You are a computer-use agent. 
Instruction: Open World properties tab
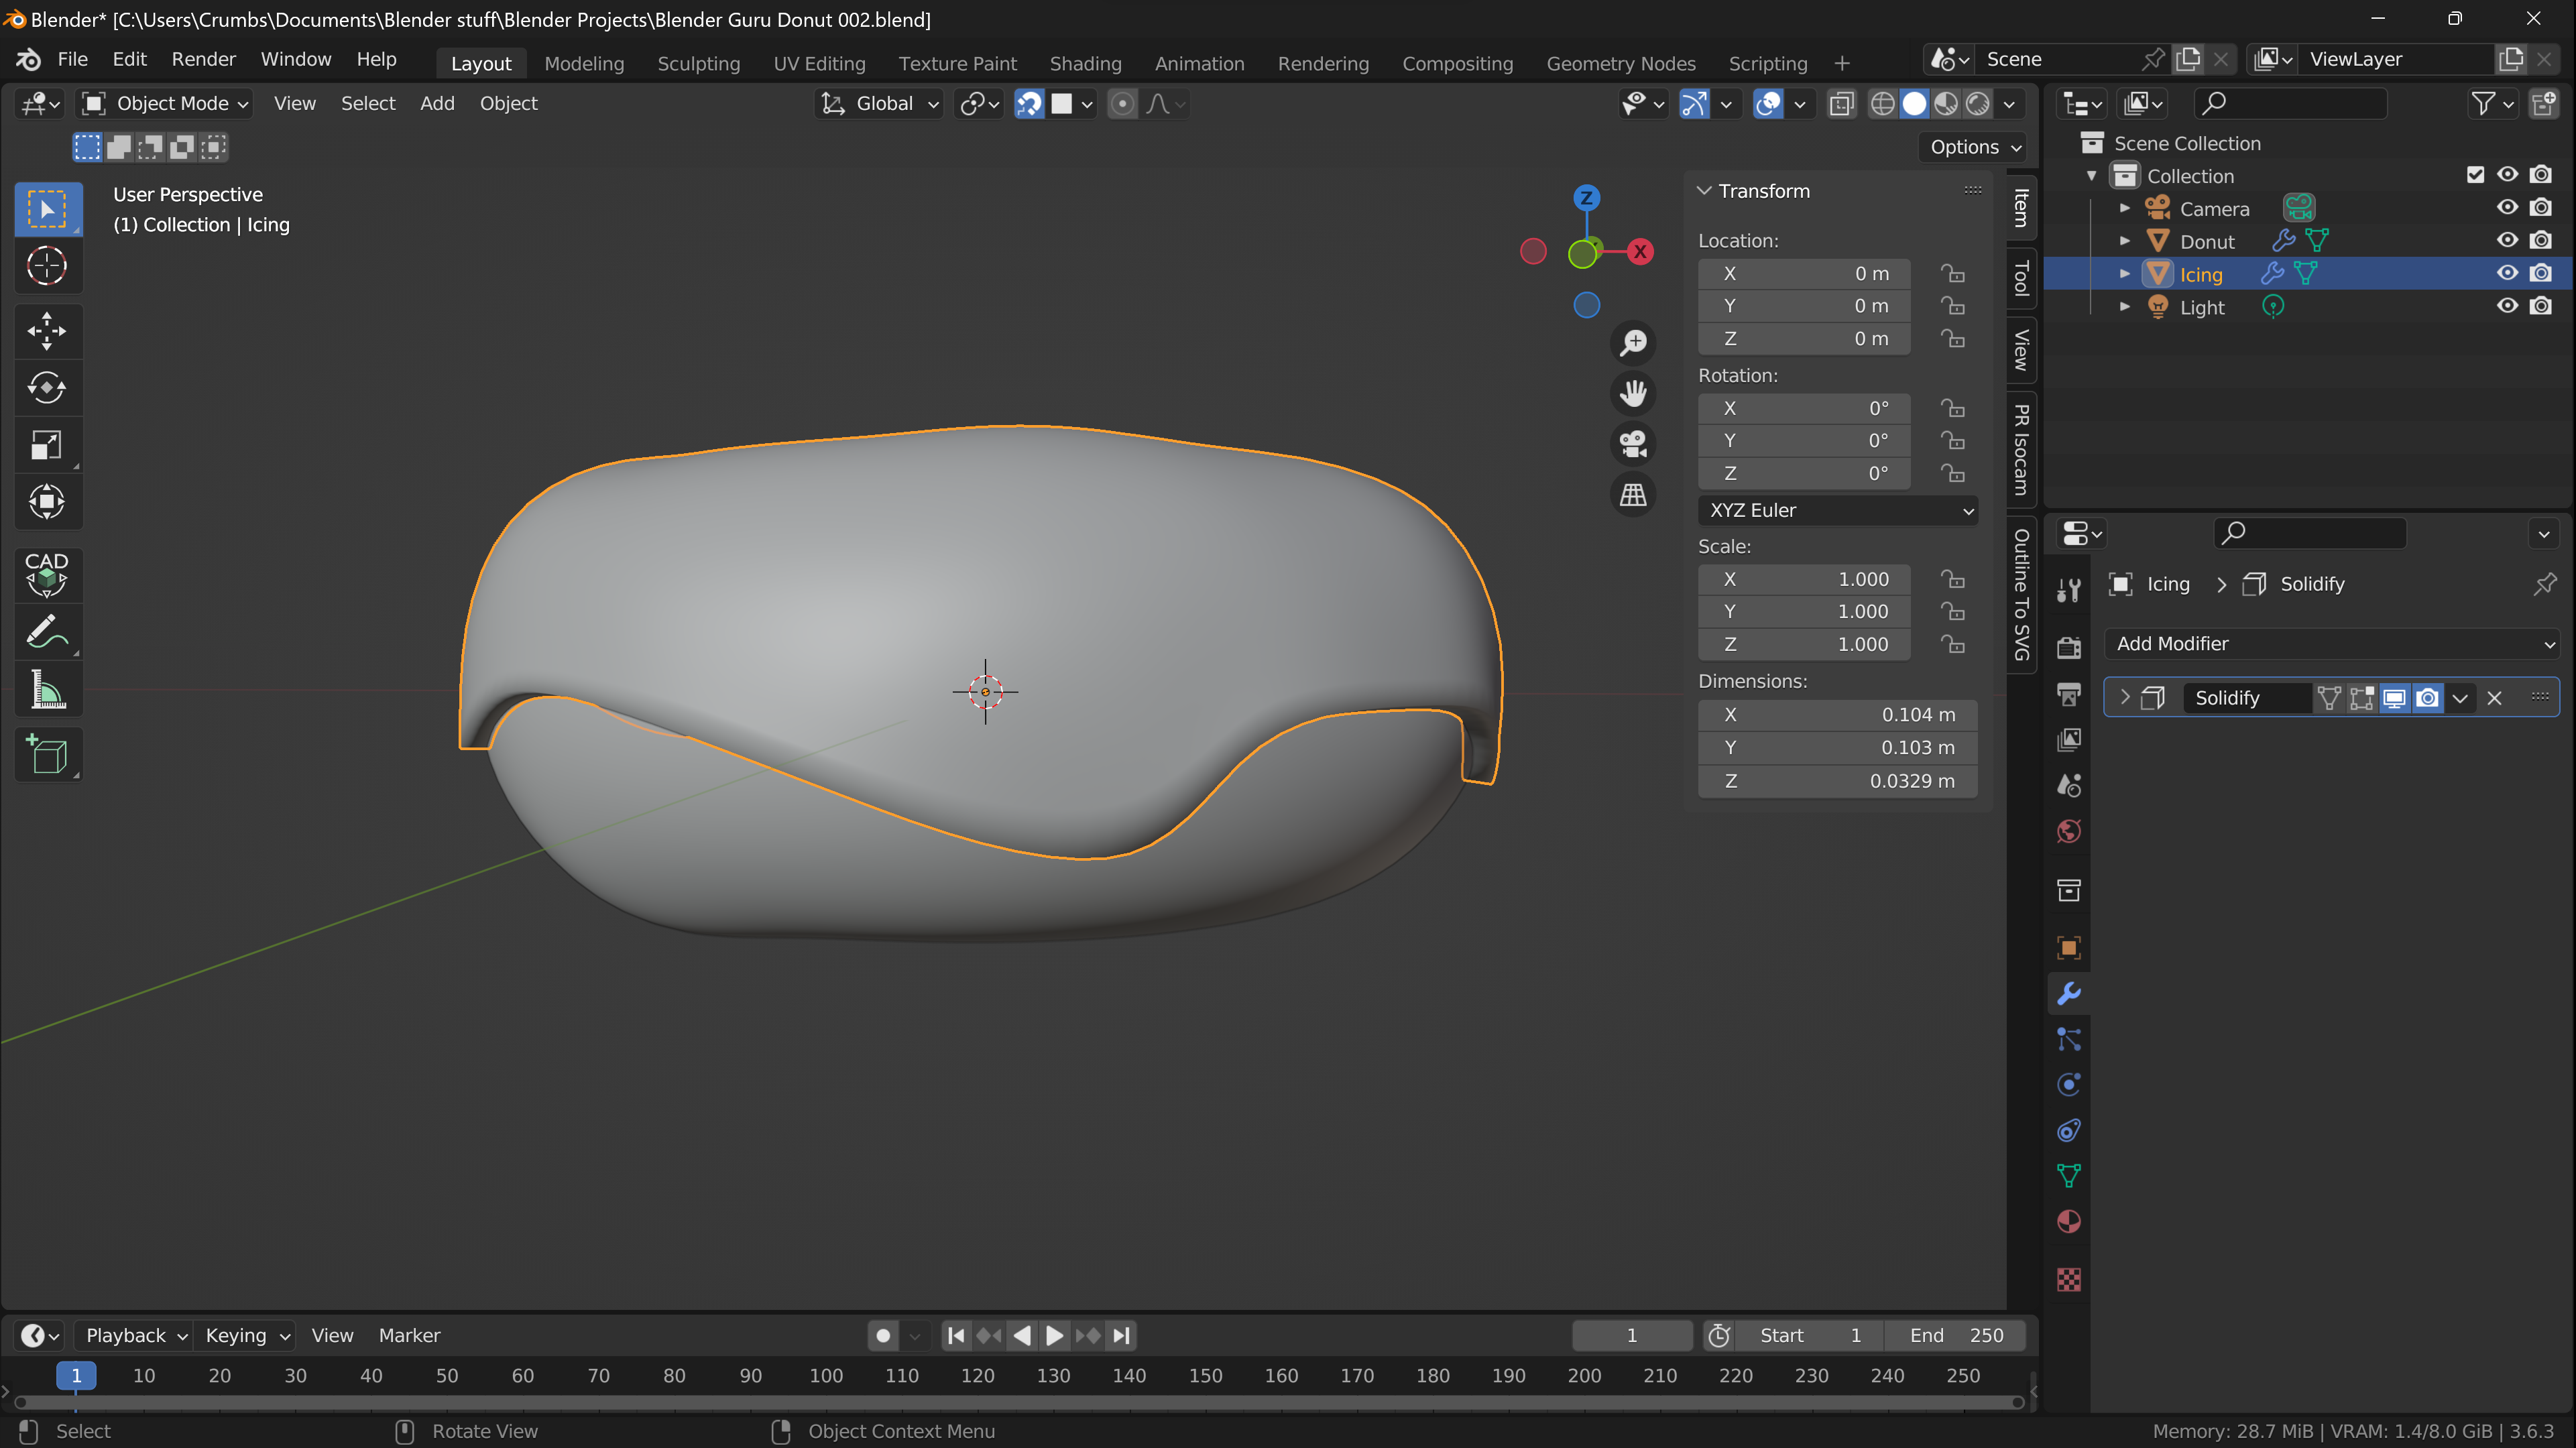[x=2068, y=832]
